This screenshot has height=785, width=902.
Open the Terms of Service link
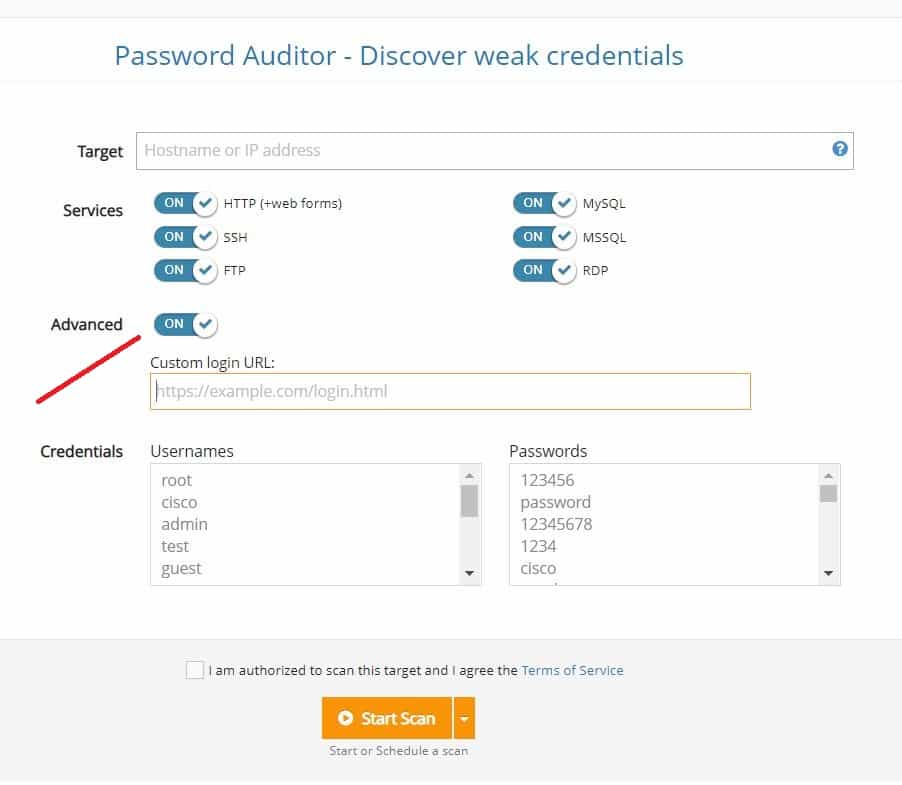tap(572, 670)
